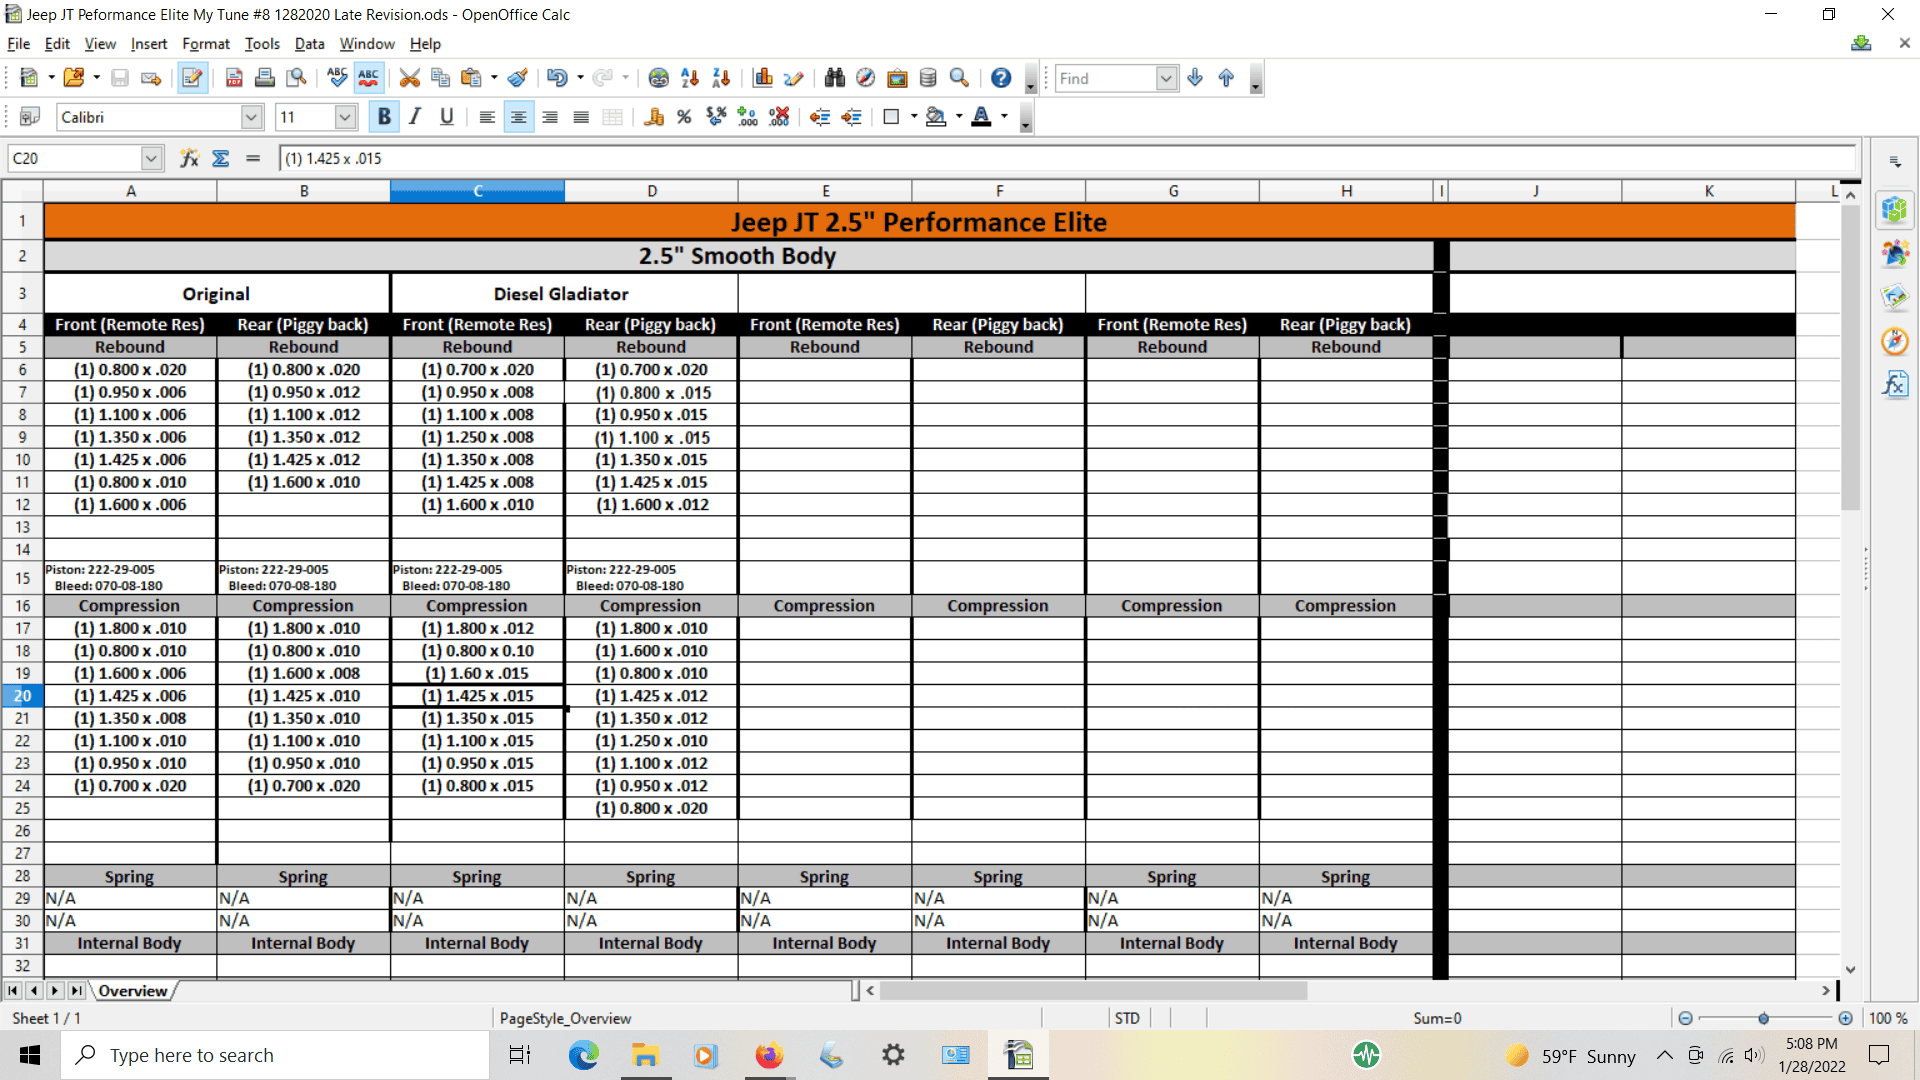This screenshot has height=1080, width=1920.
Task: Sort Ascending with A-Z icon
Action: click(x=690, y=78)
